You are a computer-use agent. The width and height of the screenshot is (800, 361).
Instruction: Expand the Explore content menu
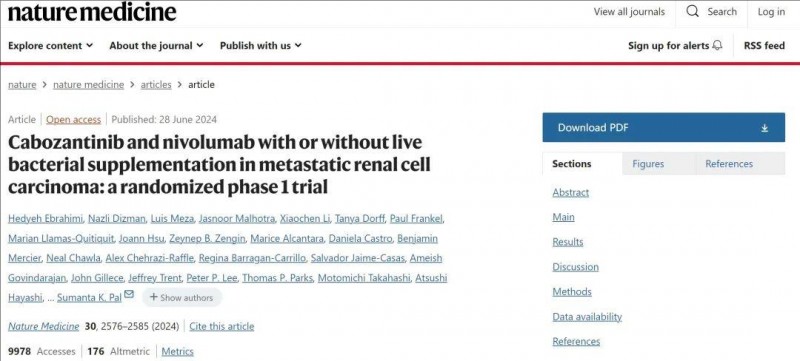51,45
